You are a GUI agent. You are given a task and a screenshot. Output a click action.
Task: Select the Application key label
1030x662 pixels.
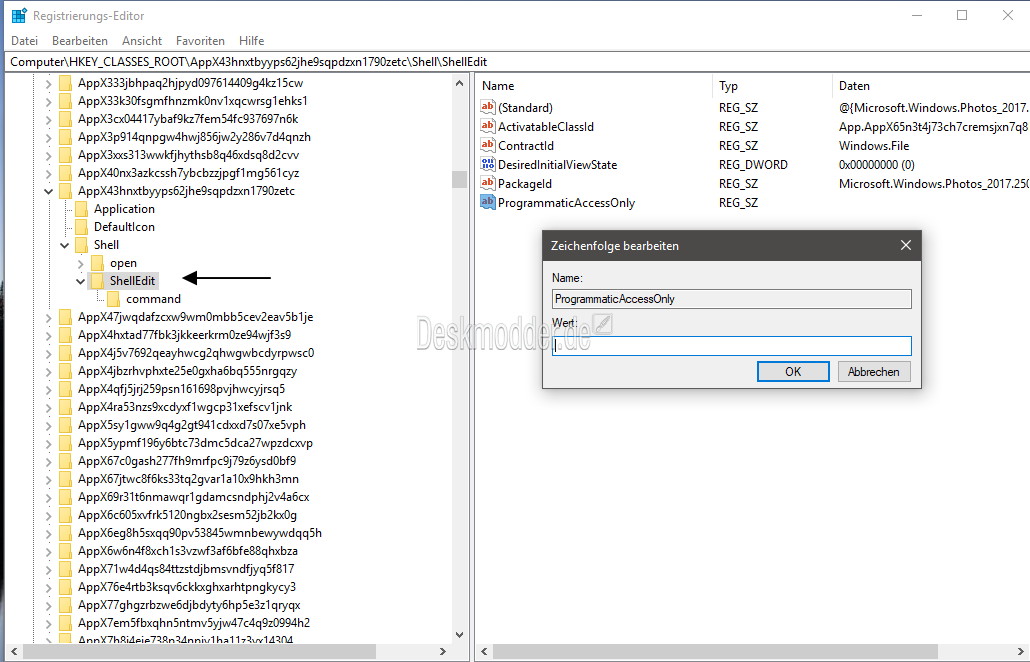[x=124, y=209]
